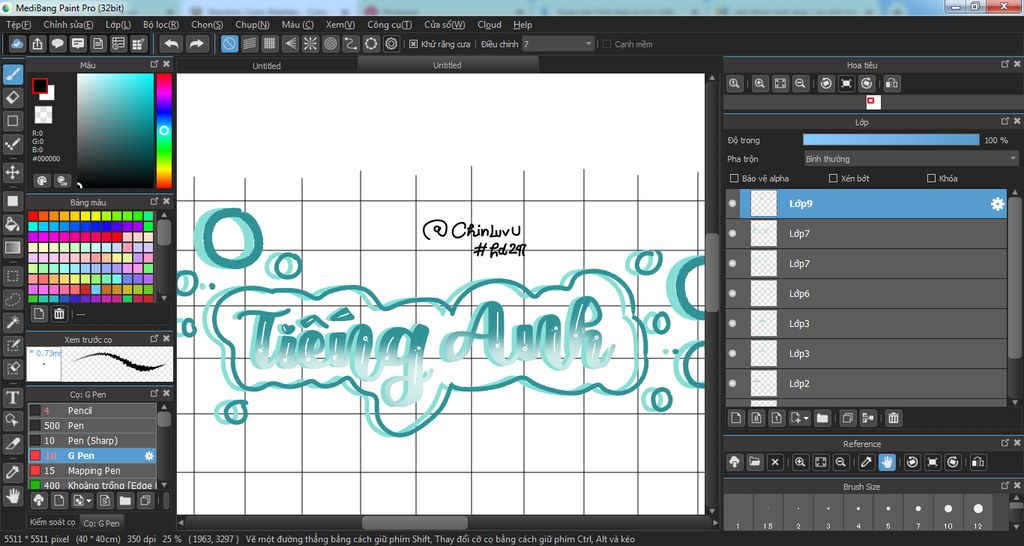The width and height of the screenshot is (1024, 546).
Task: Turn on parallel lines snap
Action: 249,44
